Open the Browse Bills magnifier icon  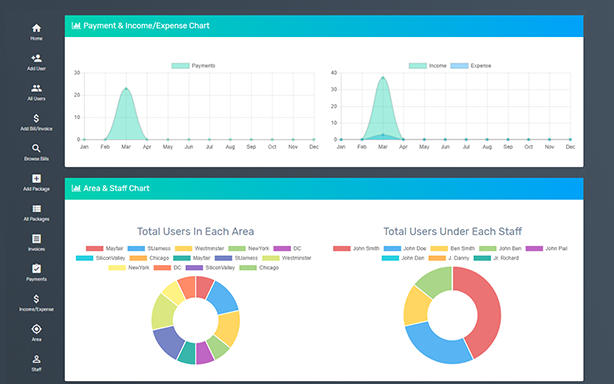click(36, 148)
